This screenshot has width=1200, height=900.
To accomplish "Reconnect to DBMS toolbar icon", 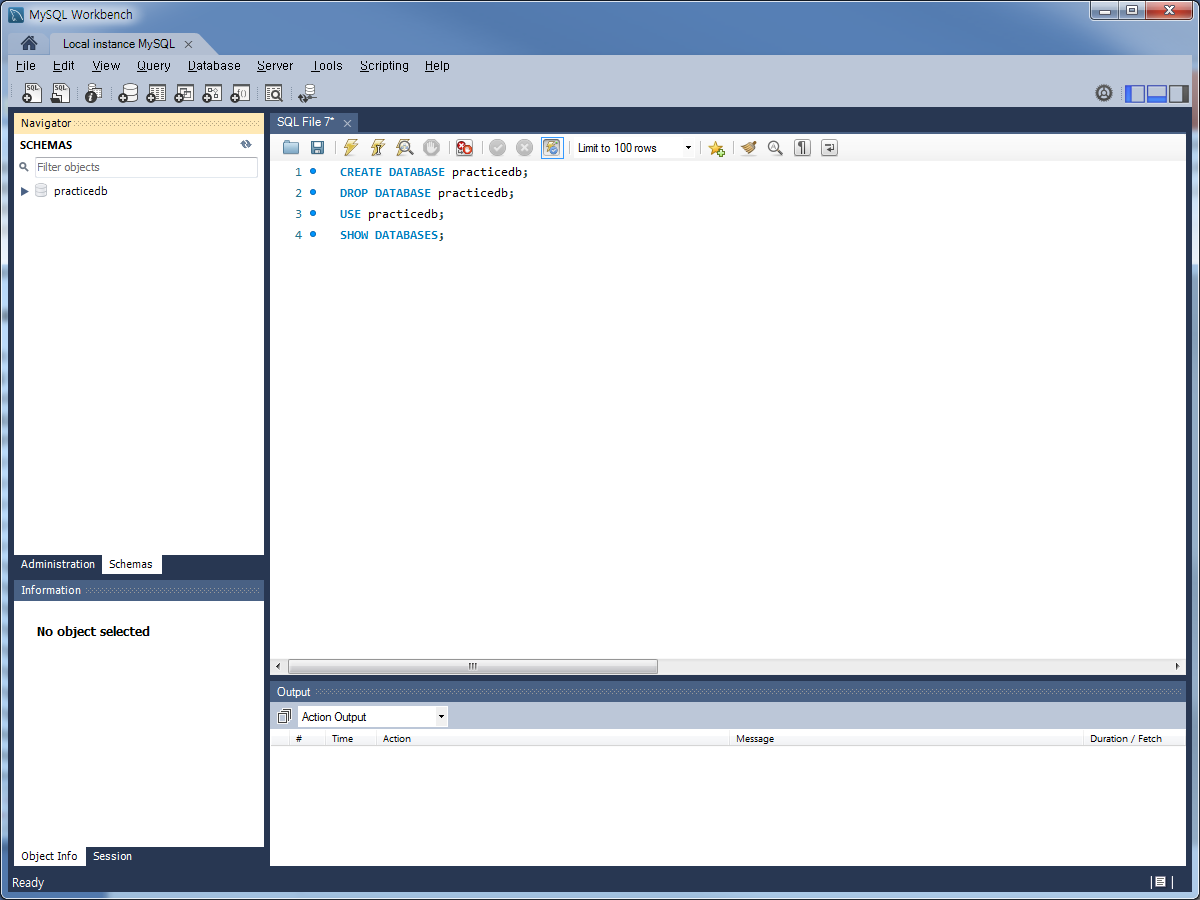I will click(x=307, y=93).
